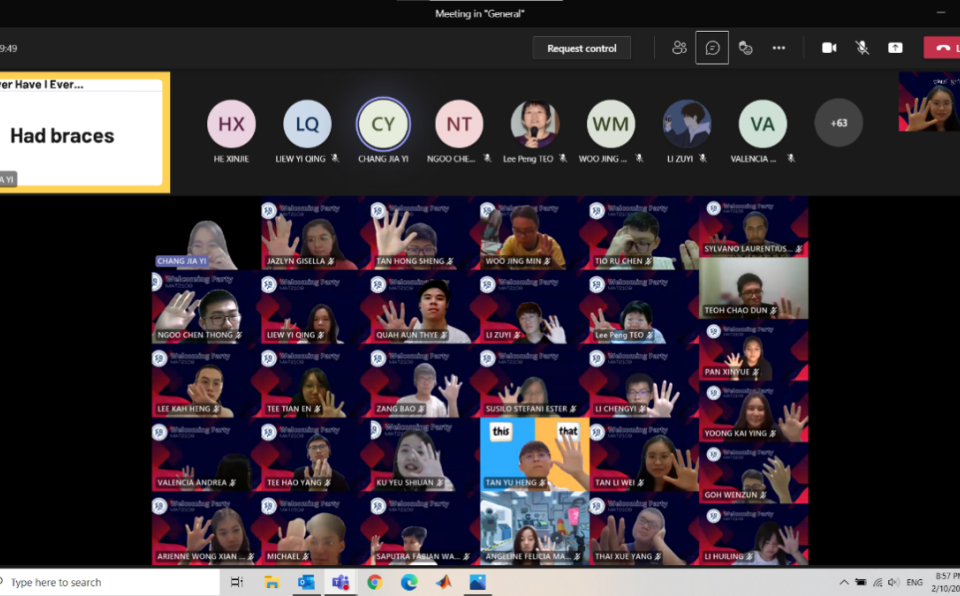
Task: Expand the +63 more participants list
Action: pyautogui.click(x=838, y=124)
